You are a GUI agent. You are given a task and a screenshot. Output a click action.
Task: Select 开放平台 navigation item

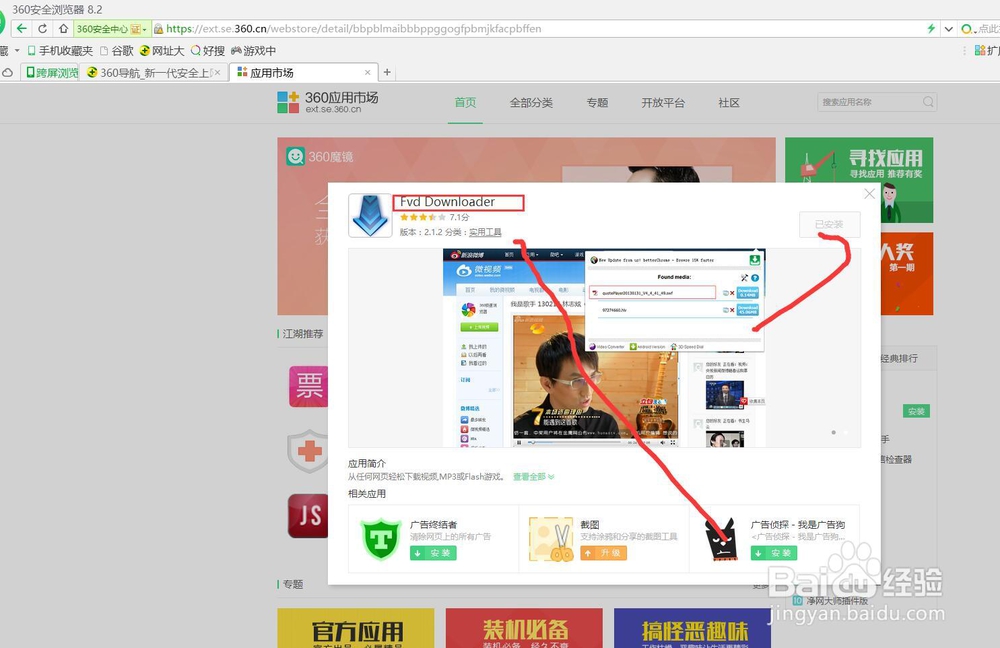click(663, 103)
